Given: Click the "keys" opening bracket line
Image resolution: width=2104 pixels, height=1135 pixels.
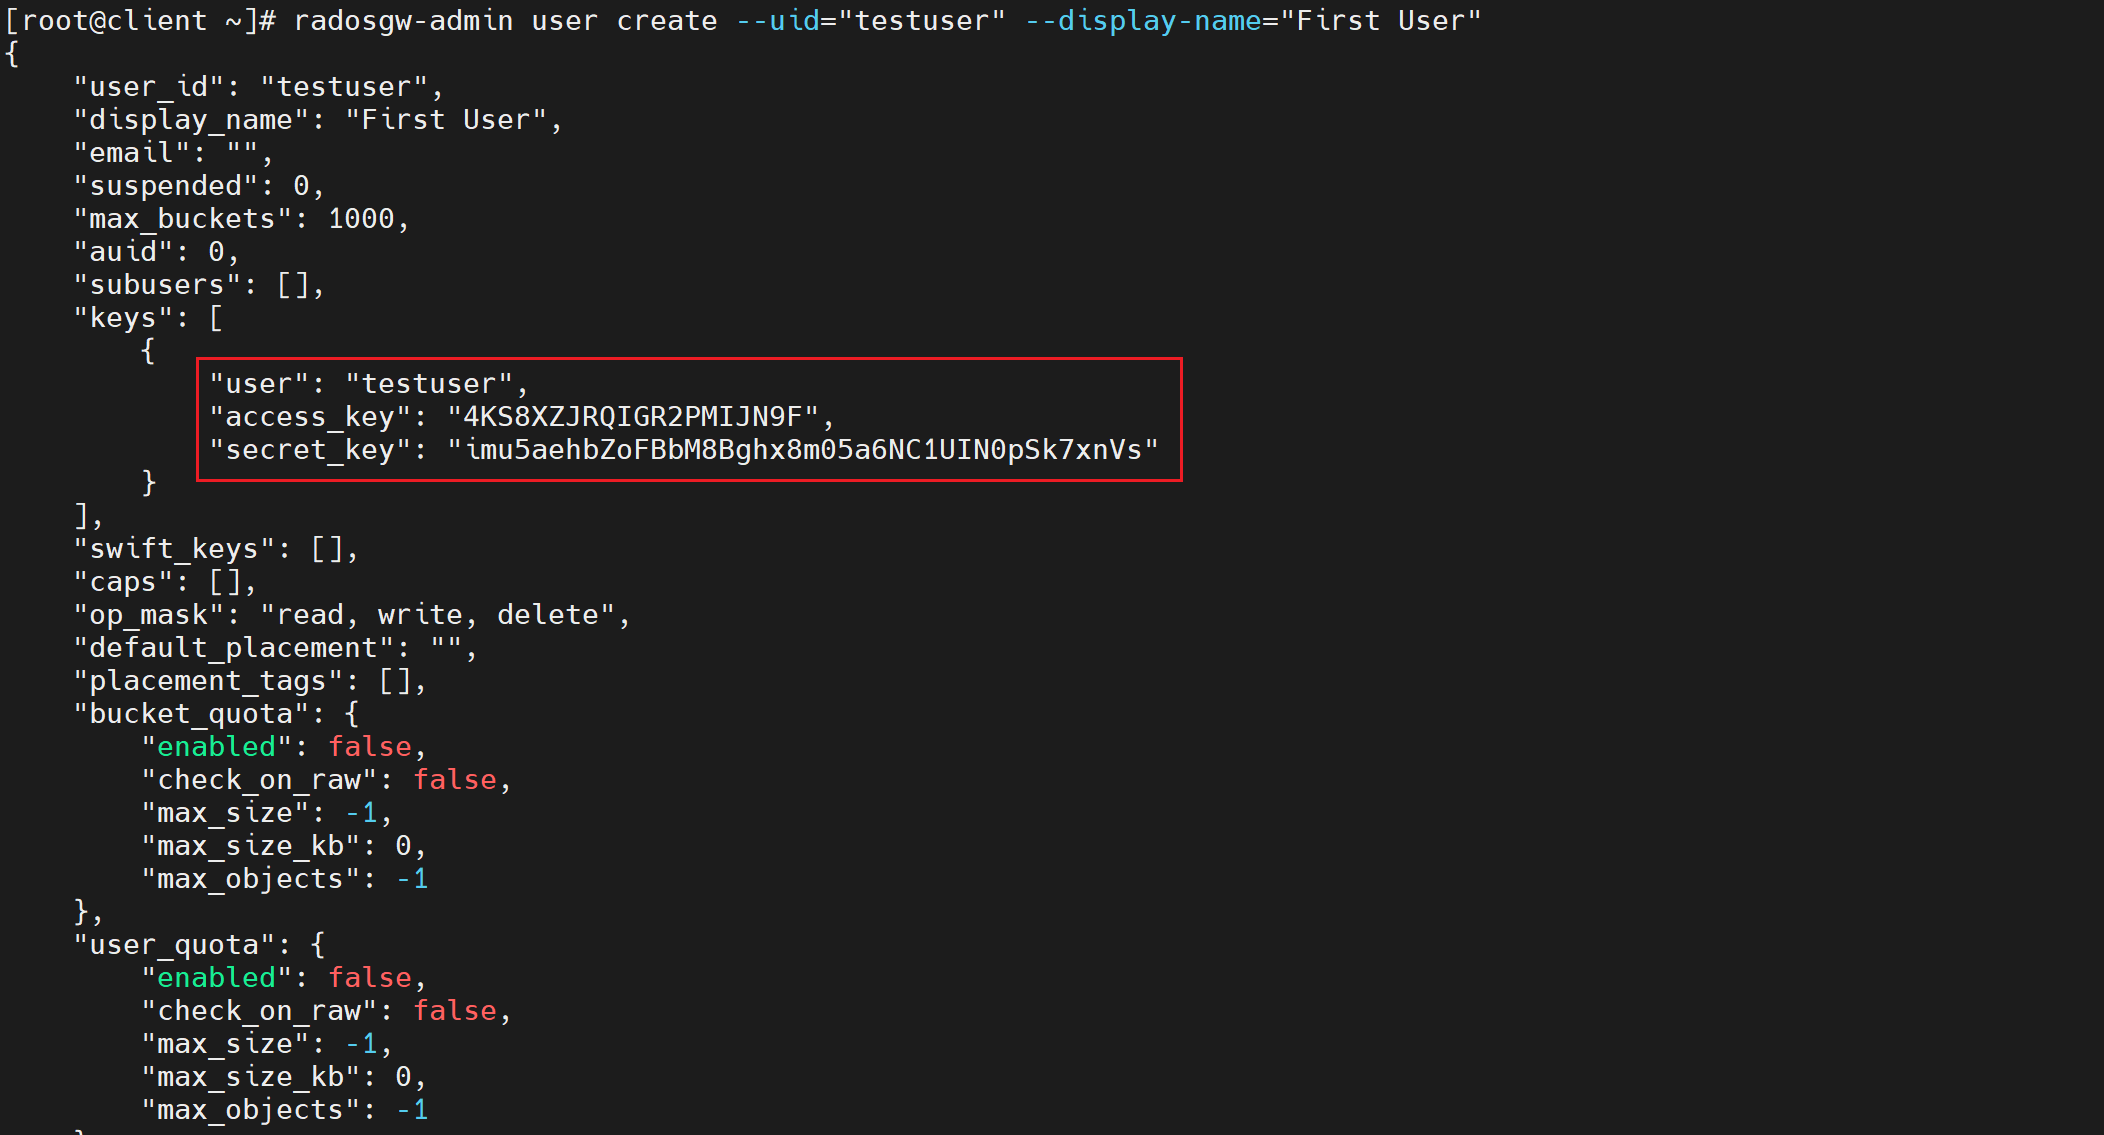Looking at the screenshot, I should coord(148,318).
